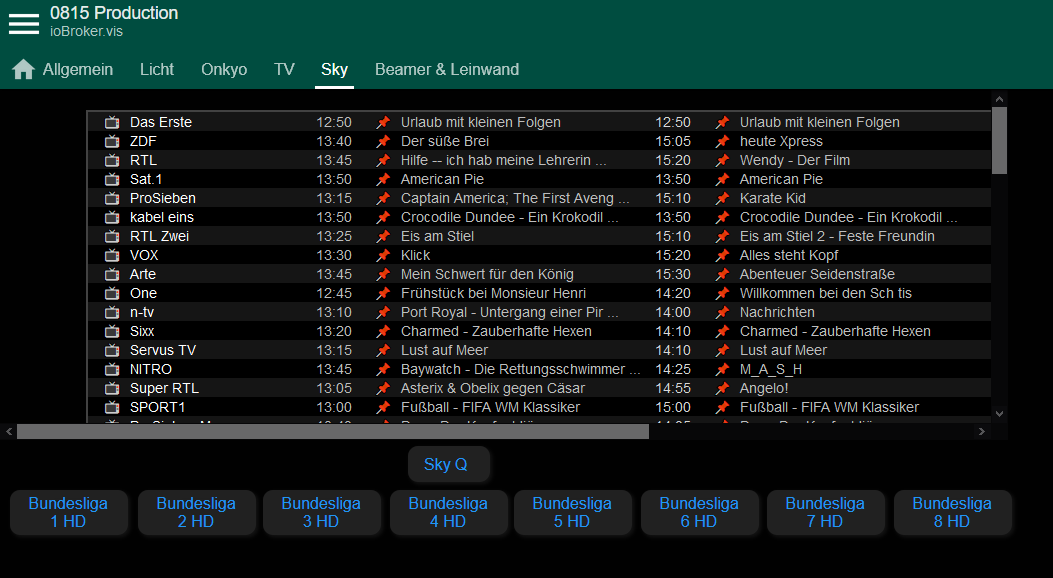Click the TV icon next to Servus TV
Image resolution: width=1053 pixels, height=578 pixels.
[112, 350]
